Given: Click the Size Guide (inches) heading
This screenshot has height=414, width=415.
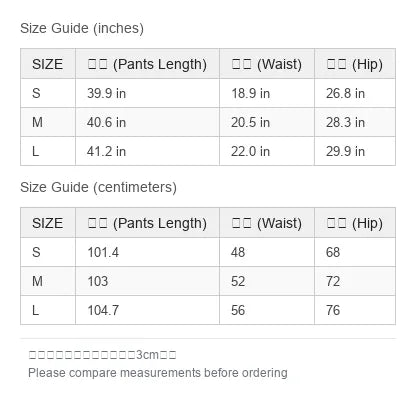Looking at the screenshot, I should coord(82,28).
